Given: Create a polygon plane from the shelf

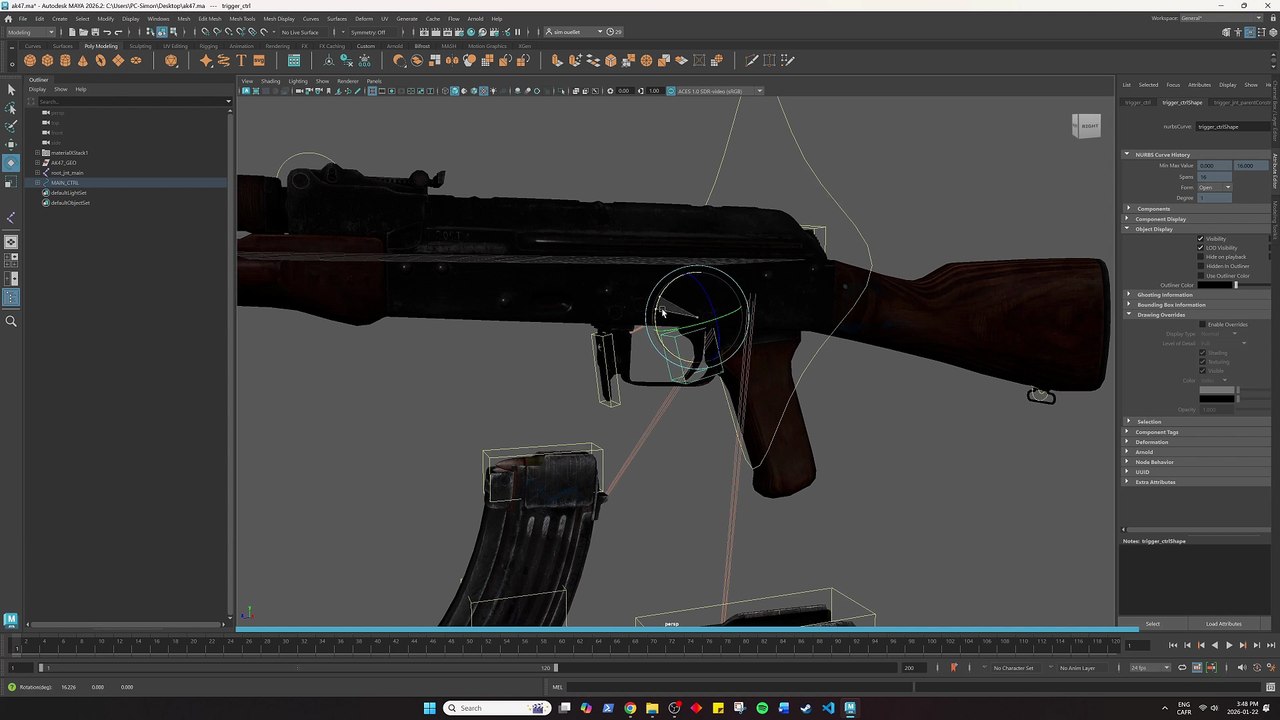Looking at the screenshot, I should point(118,61).
